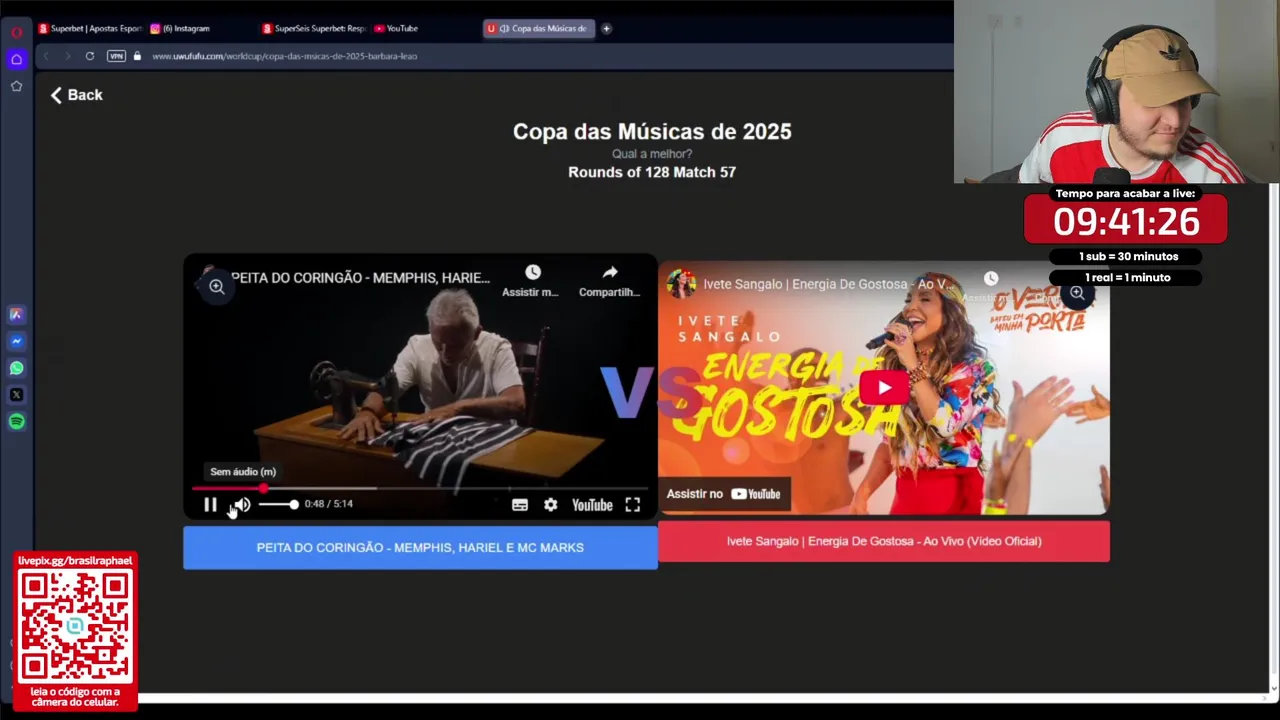The height and width of the screenshot is (720, 1280).
Task: Vote for PEITA DO CORINGÃO blue button
Action: [420, 547]
